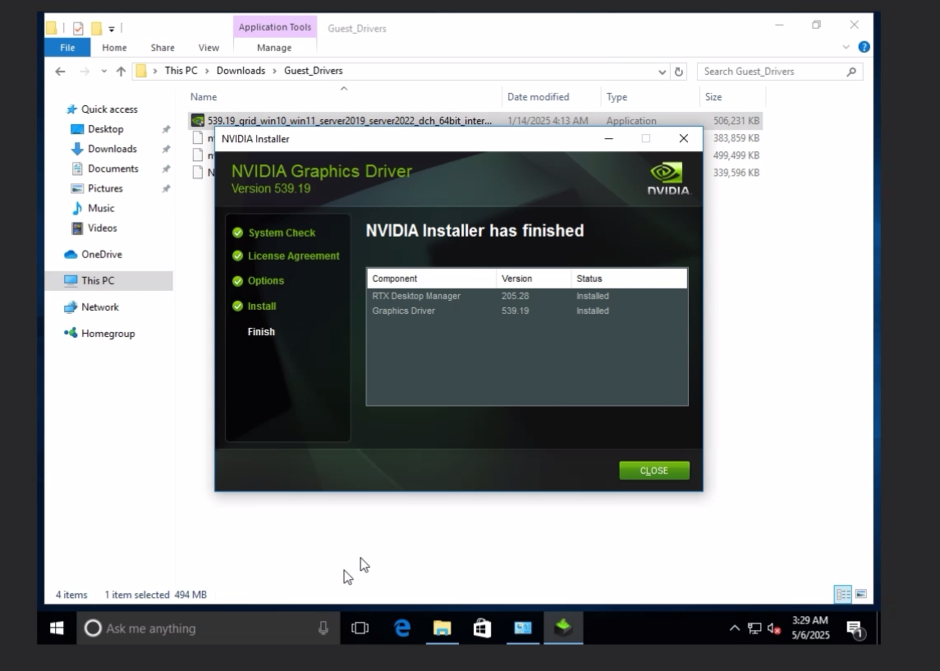
Task: Open Music in the navigation pane
Action: click(101, 208)
